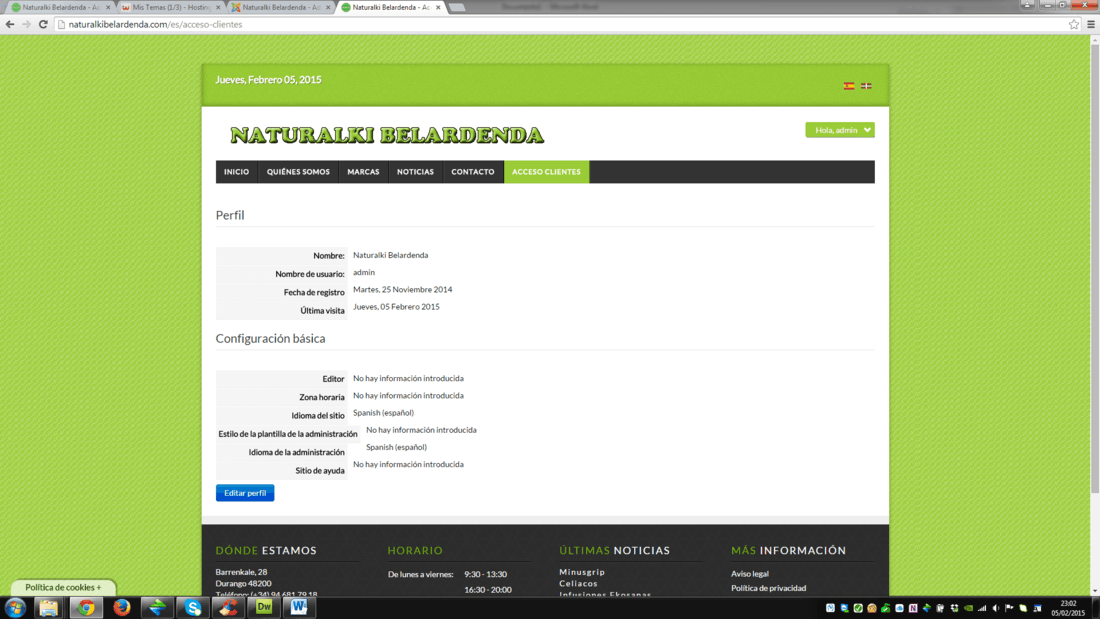
Task: Open the green checkmark tray icon
Action: (858, 608)
